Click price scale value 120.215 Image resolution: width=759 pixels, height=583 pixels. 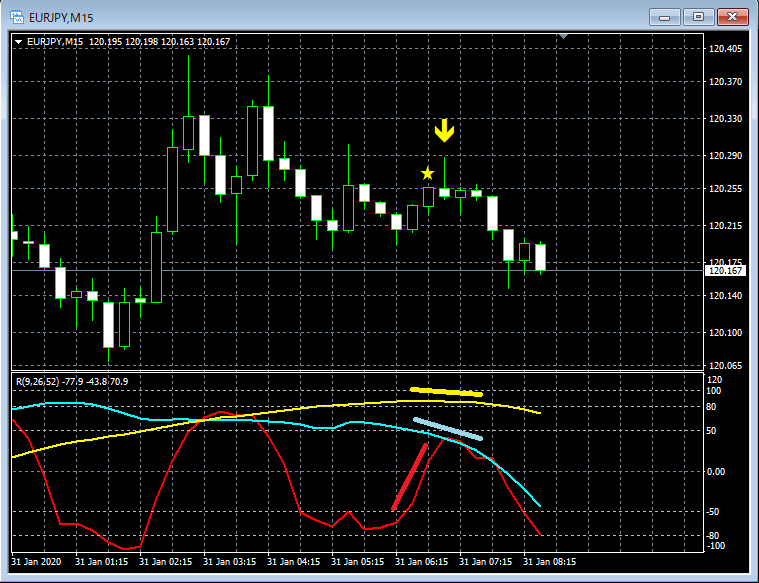click(x=725, y=226)
